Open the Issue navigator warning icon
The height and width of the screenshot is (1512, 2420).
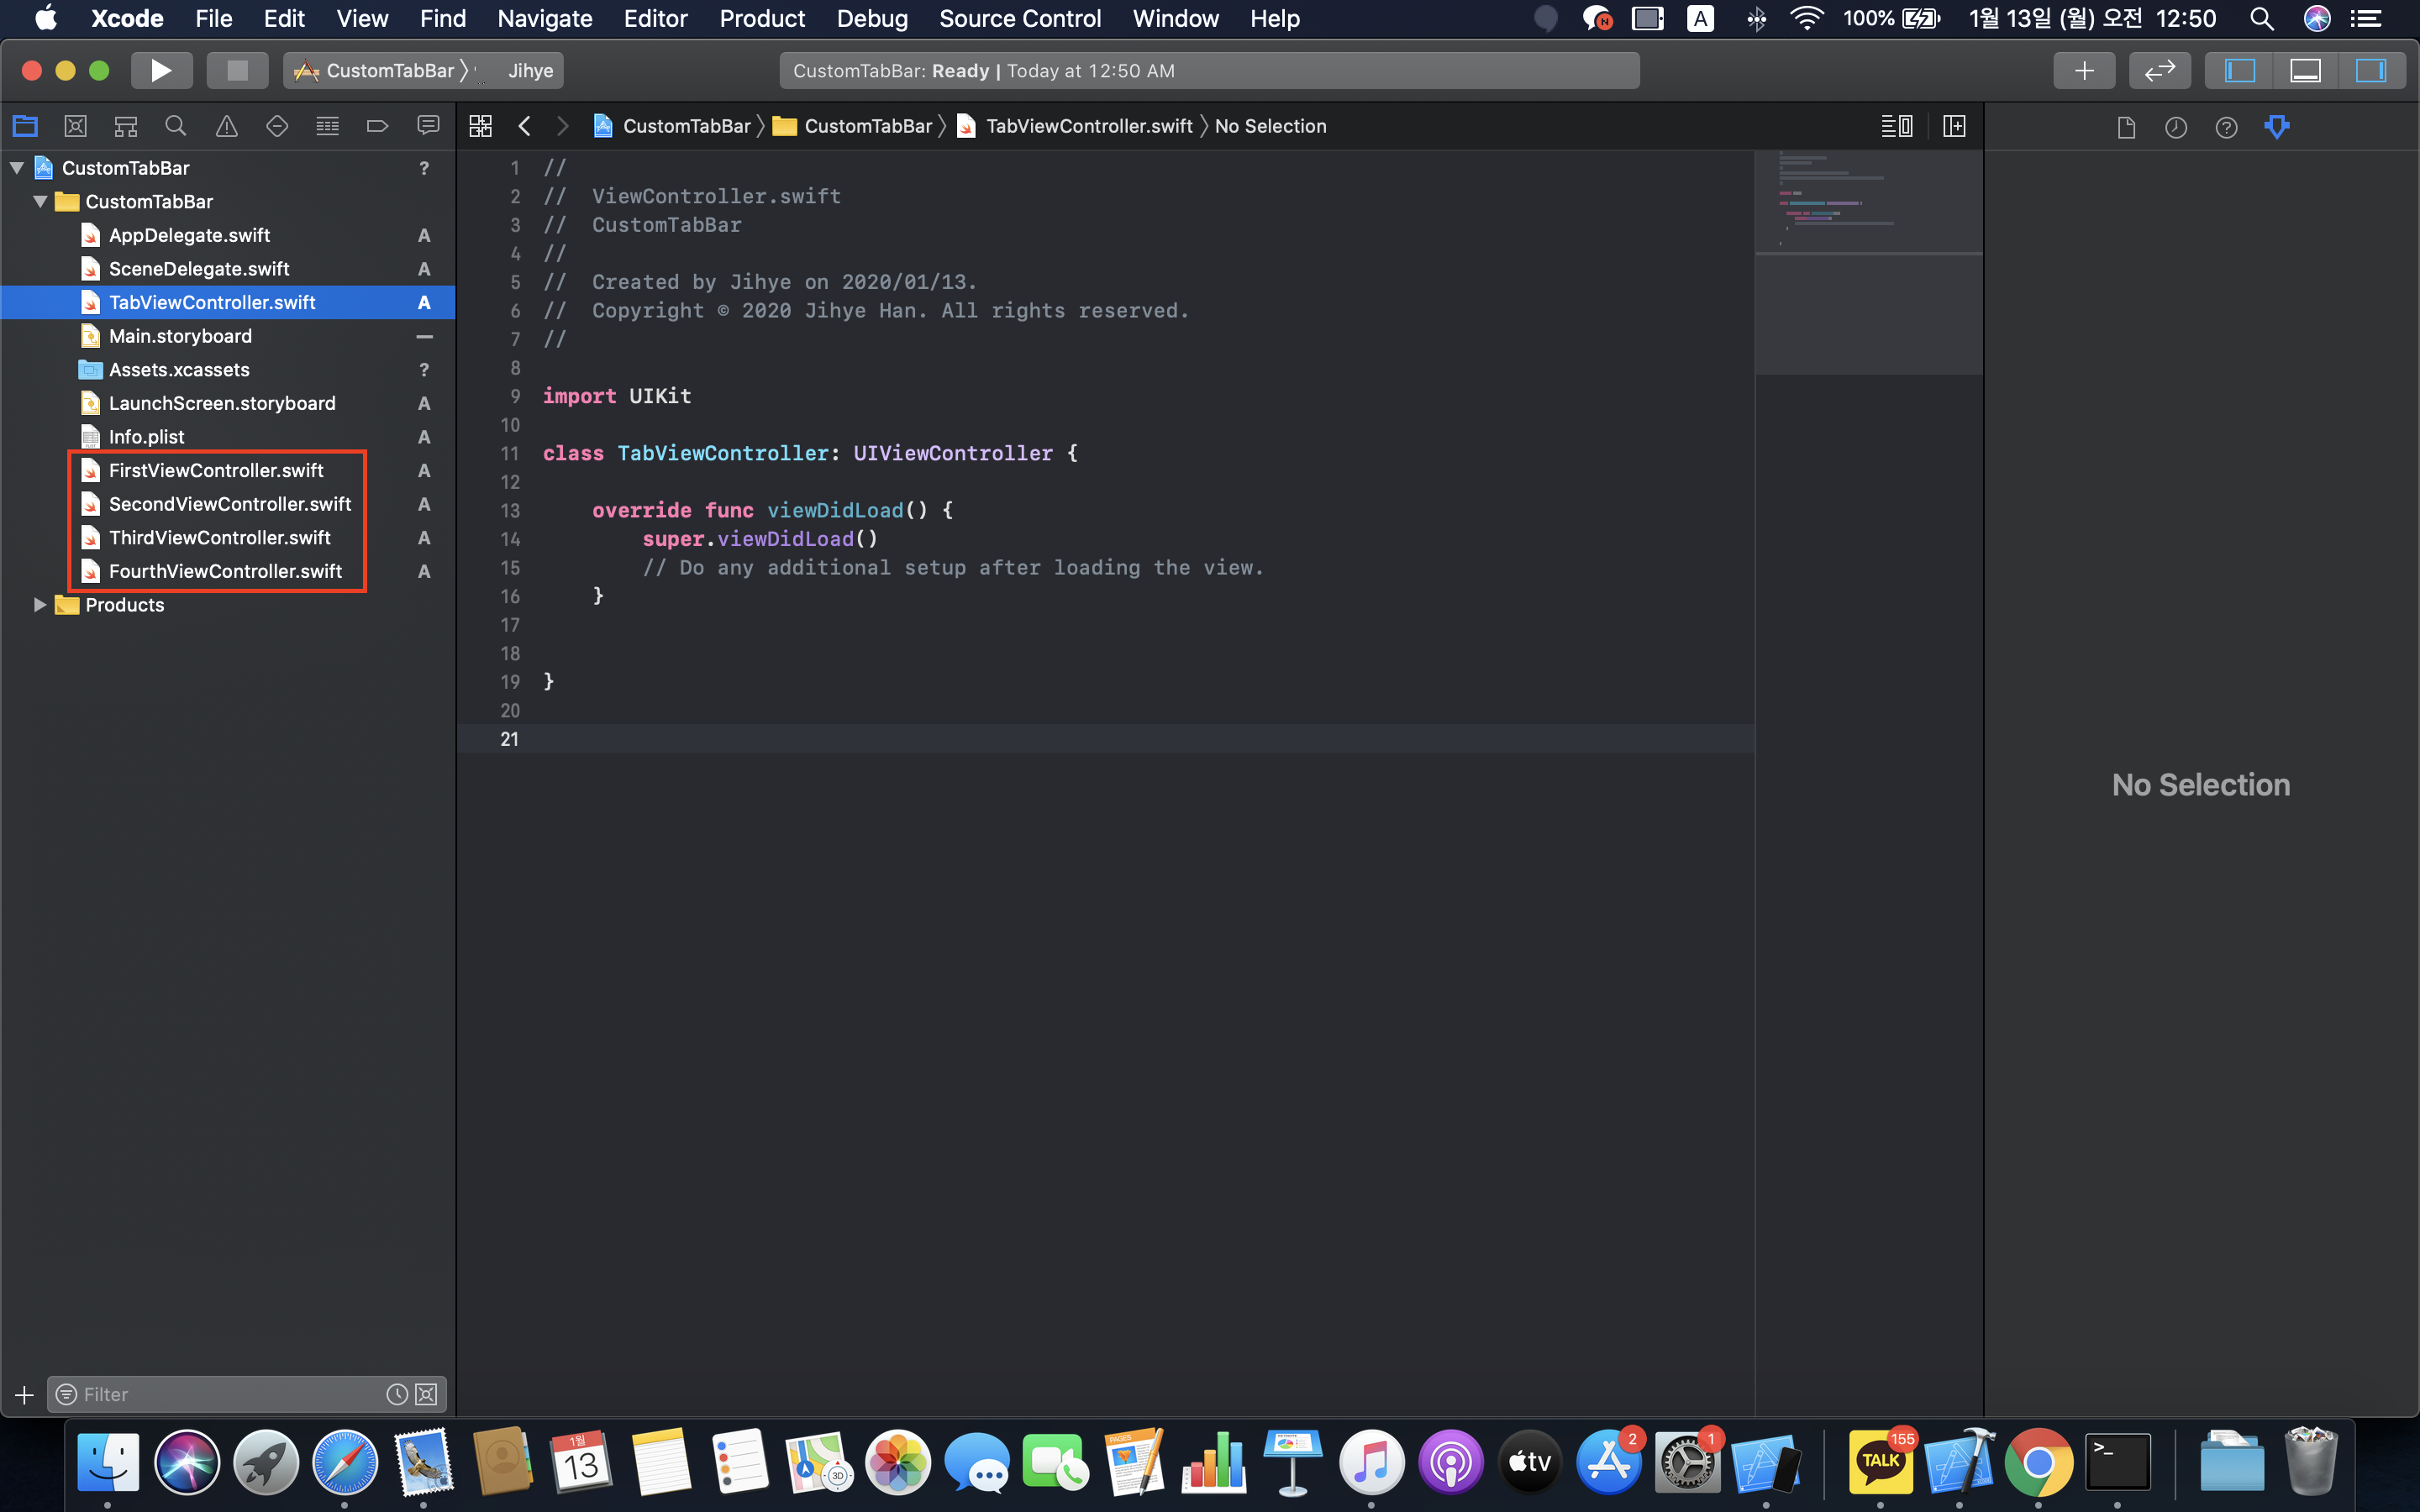coord(227,126)
